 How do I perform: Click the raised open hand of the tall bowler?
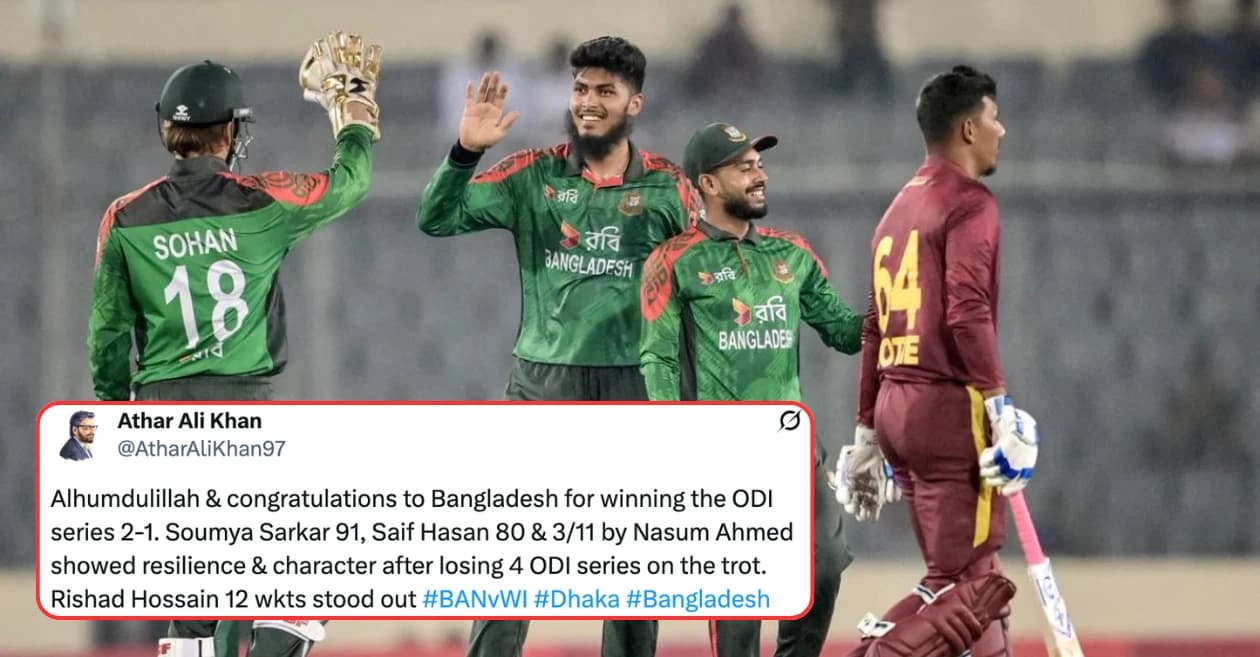(486, 110)
